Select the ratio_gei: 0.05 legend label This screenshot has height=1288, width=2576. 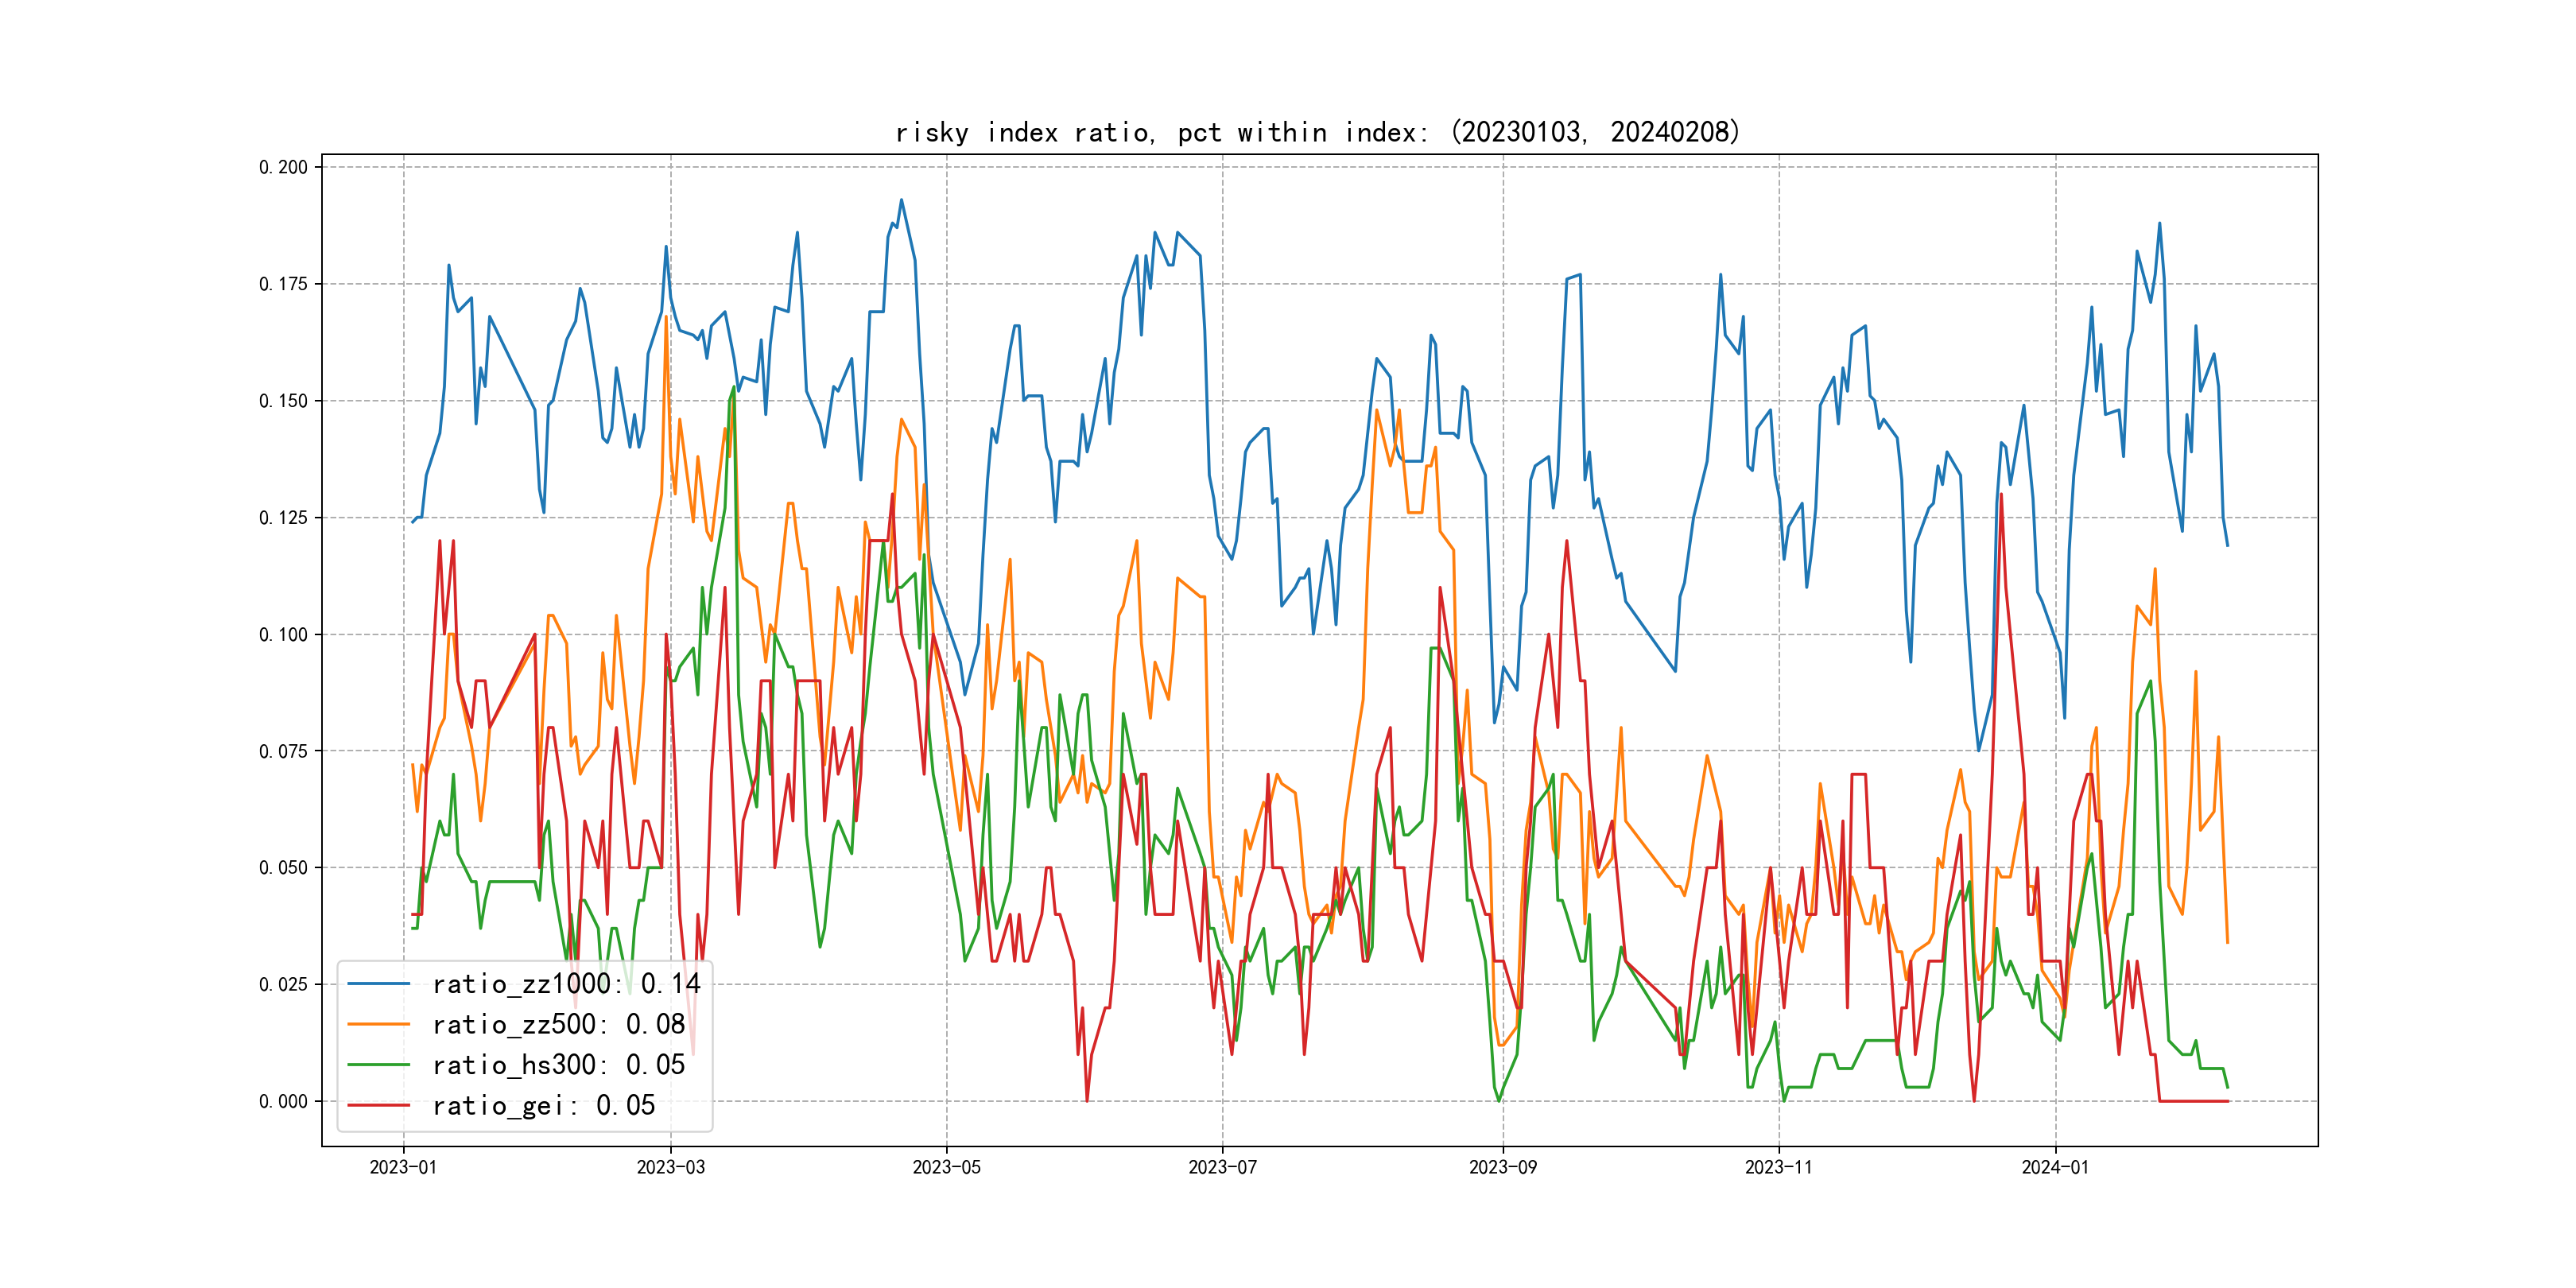tap(543, 1105)
